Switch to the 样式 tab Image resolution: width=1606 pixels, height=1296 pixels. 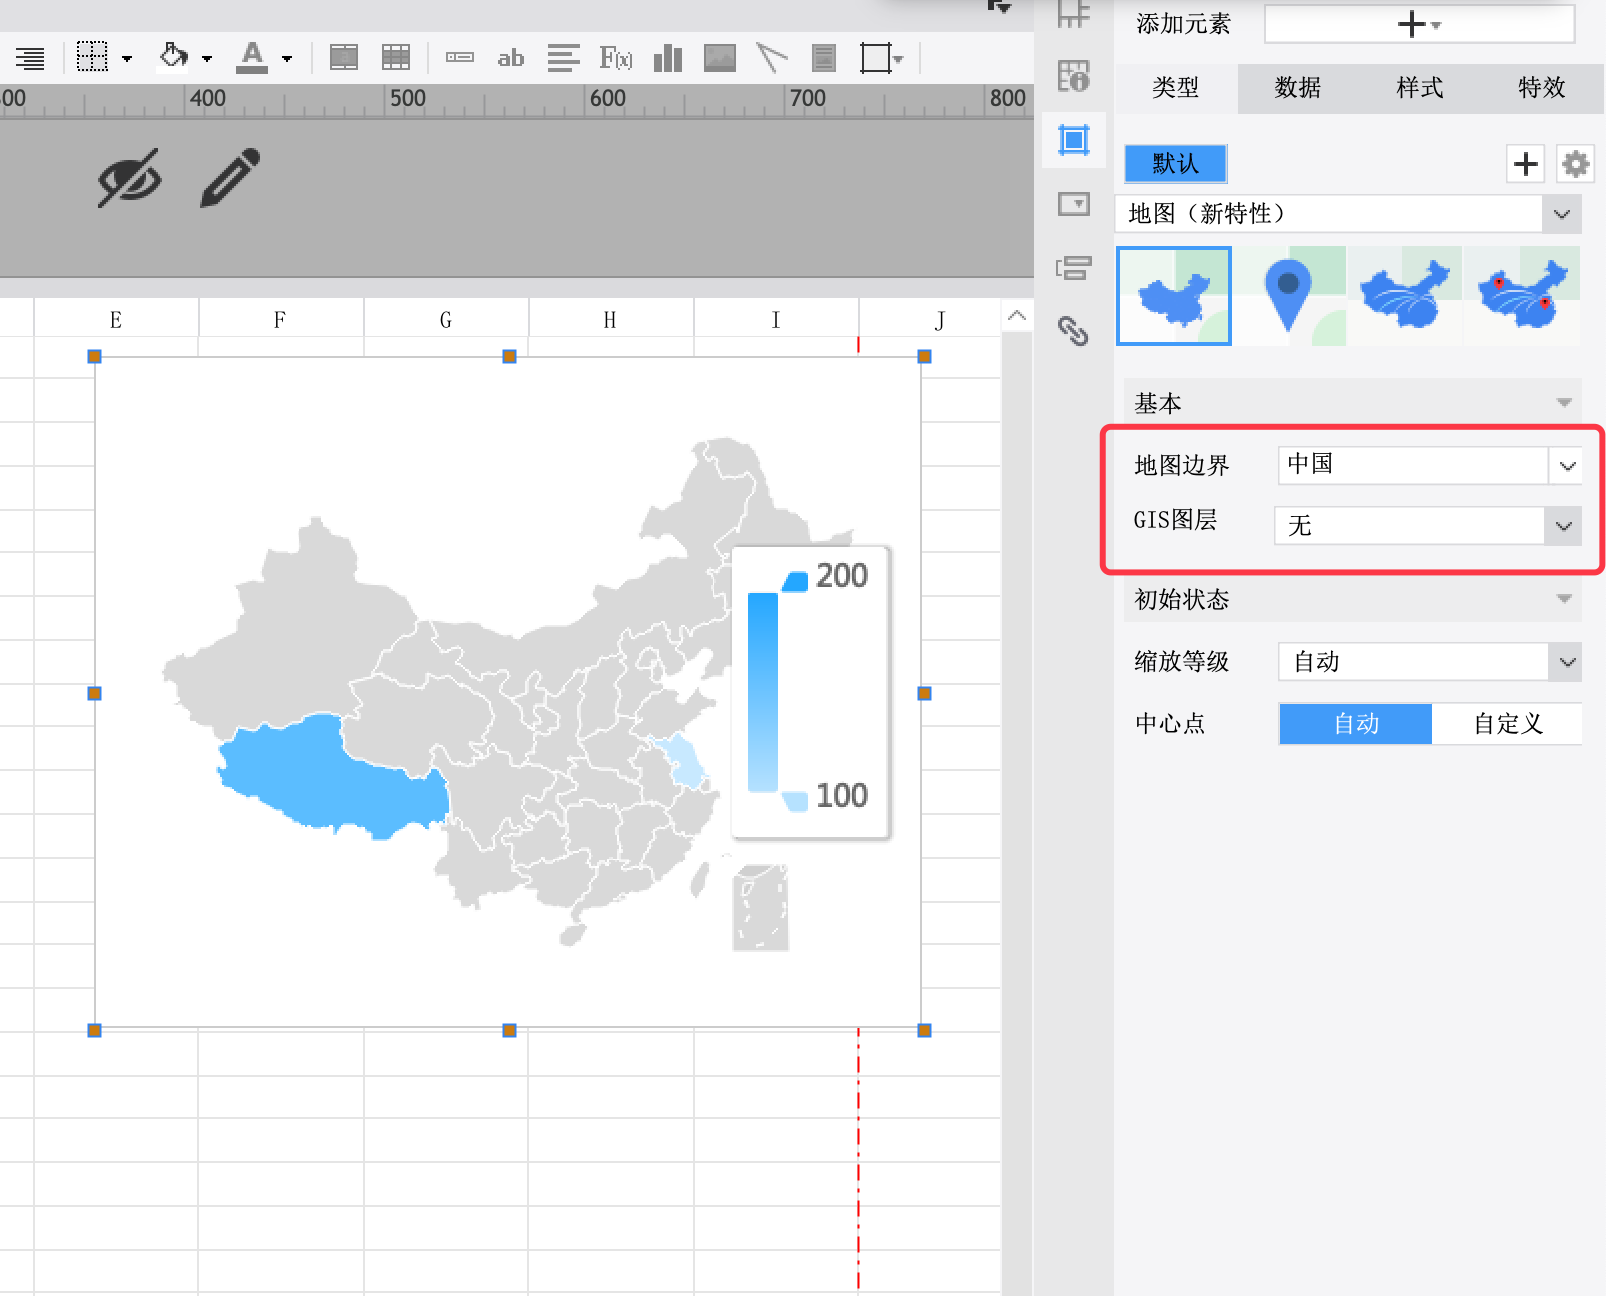coord(1420,88)
